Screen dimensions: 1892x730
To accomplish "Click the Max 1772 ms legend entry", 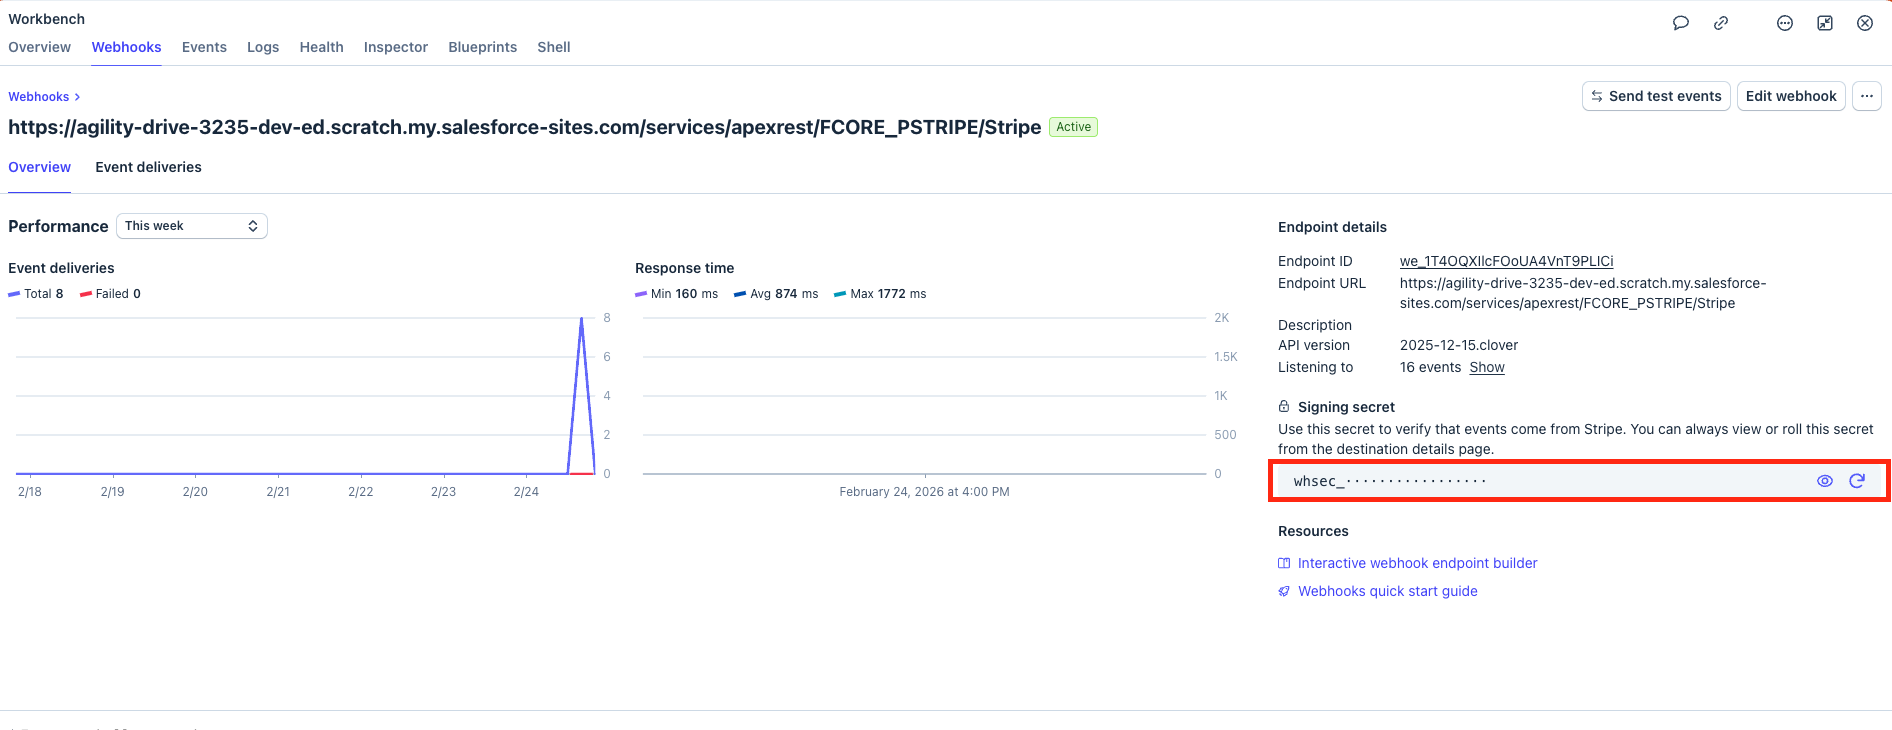I will (x=880, y=294).
